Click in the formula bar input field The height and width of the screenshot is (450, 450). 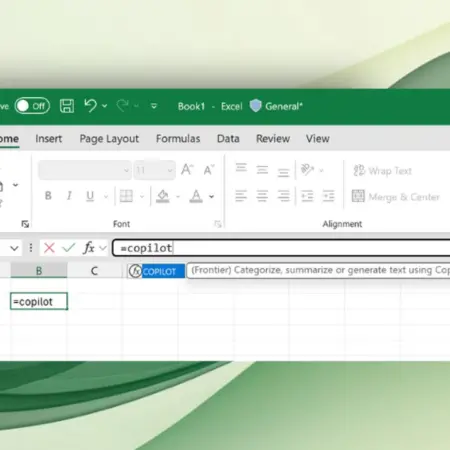(x=281, y=248)
